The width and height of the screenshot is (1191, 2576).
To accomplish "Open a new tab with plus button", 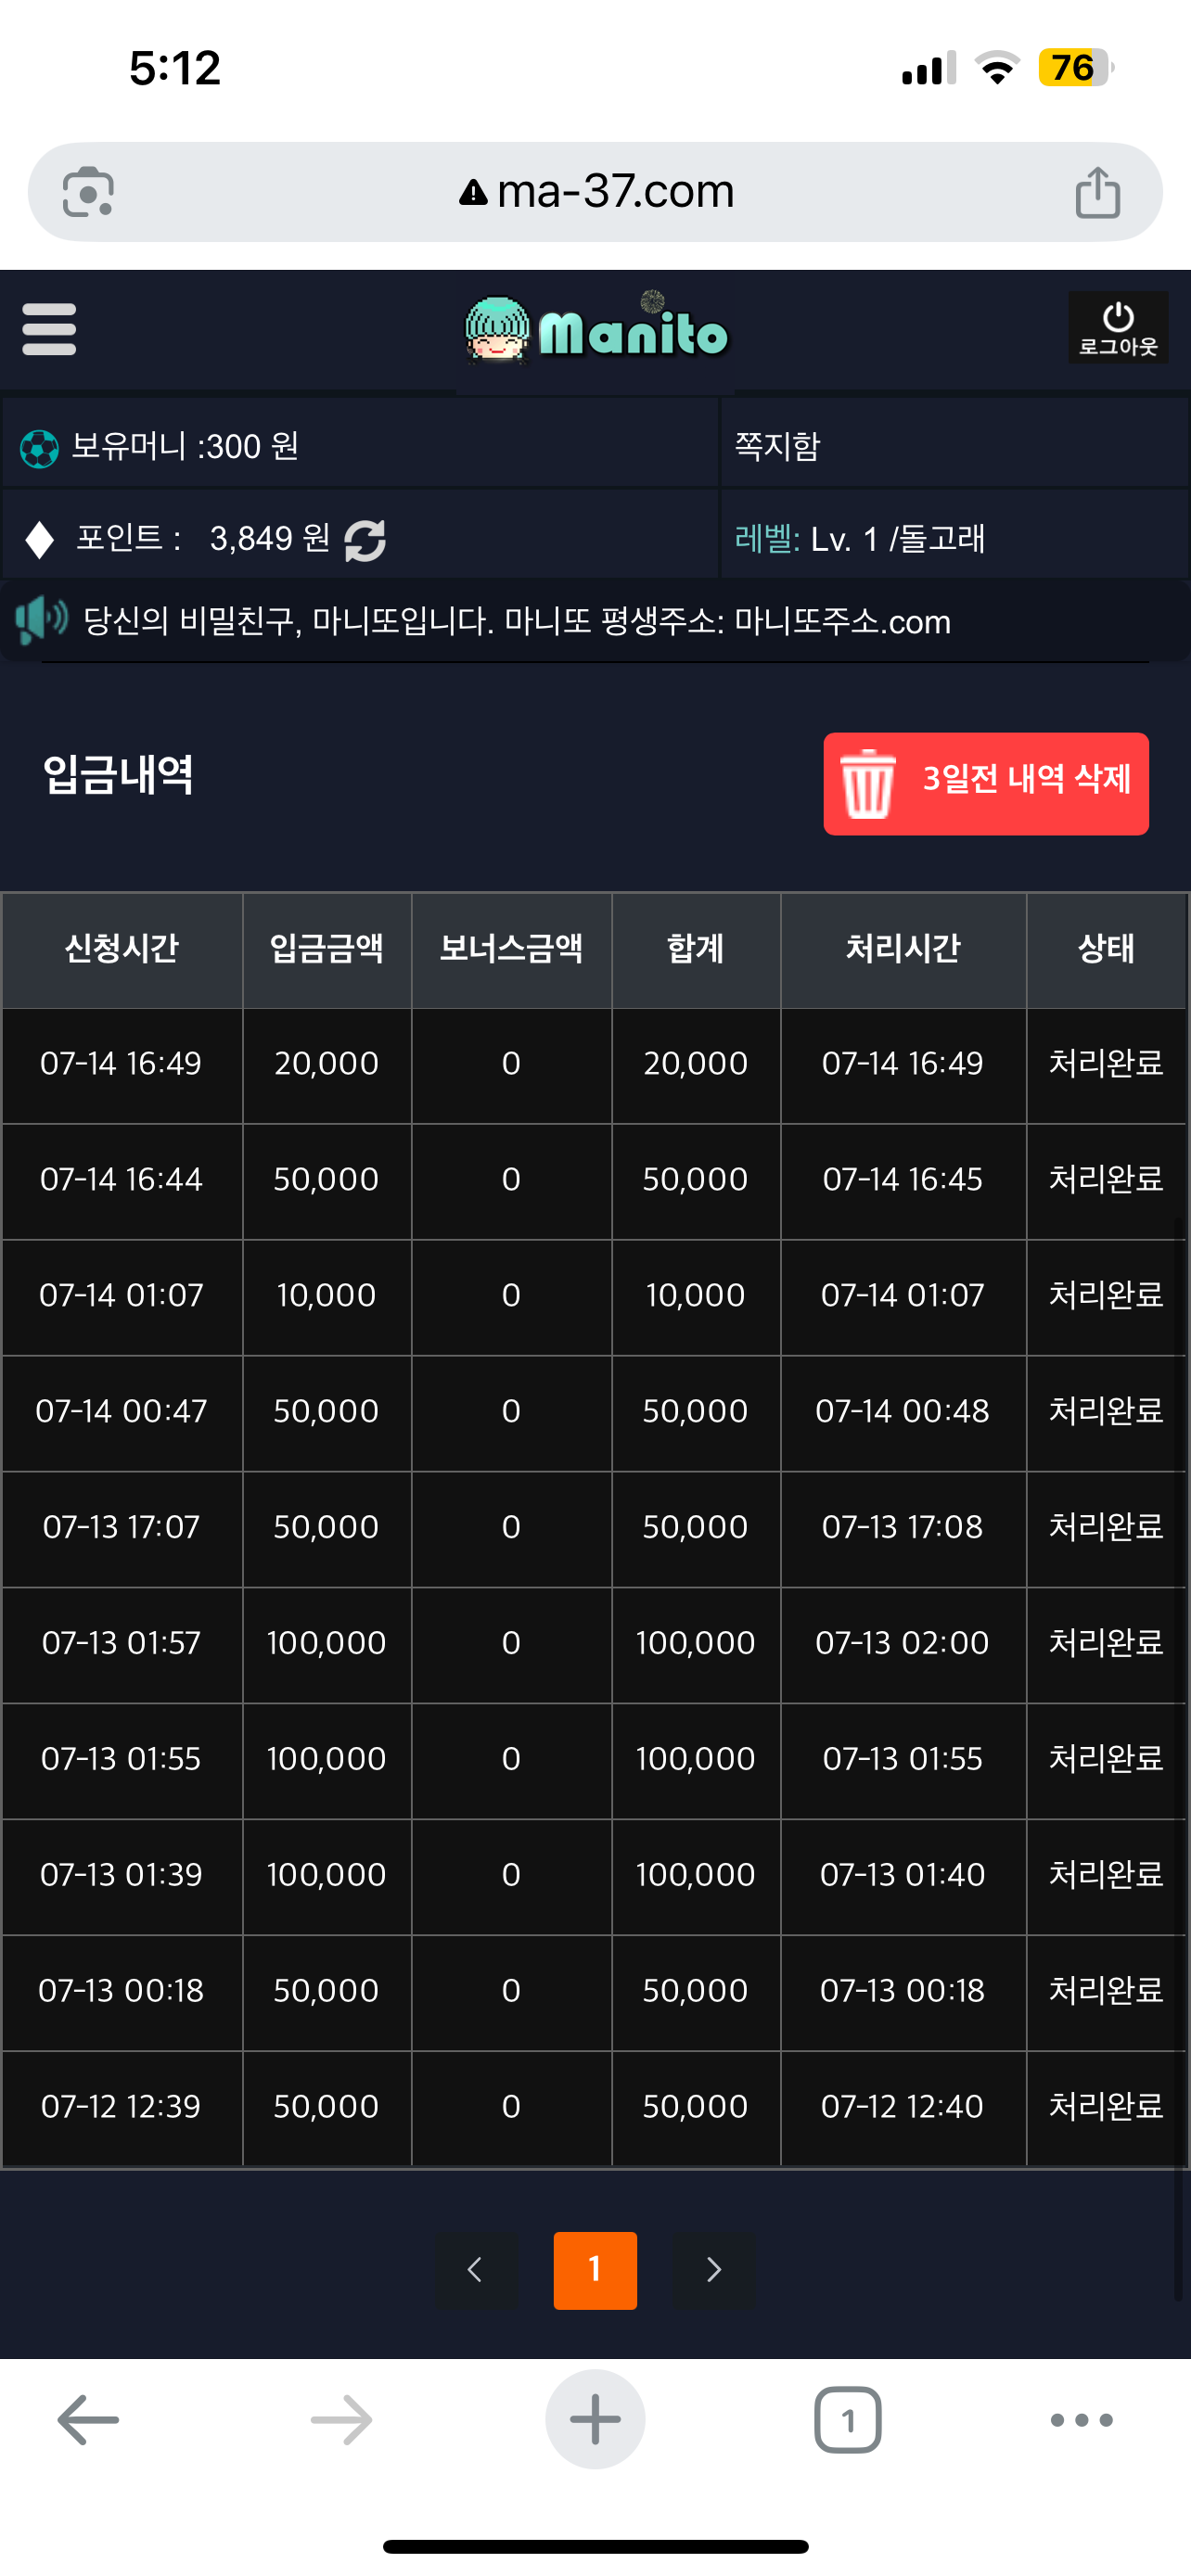I will pyautogui.click(x=595, y=2419).
